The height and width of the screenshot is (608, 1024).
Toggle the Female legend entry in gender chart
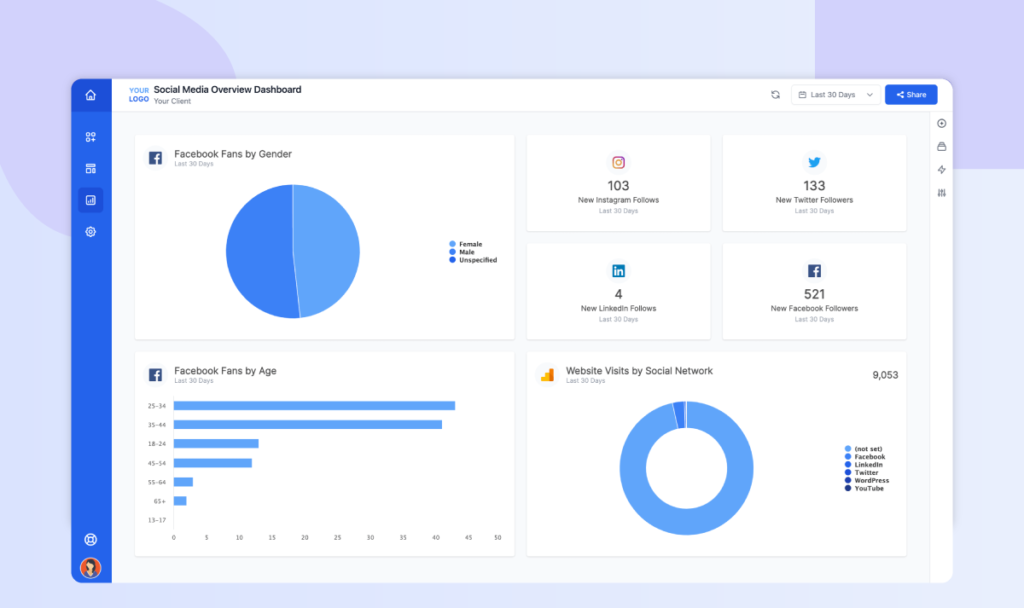coord(470,244)
